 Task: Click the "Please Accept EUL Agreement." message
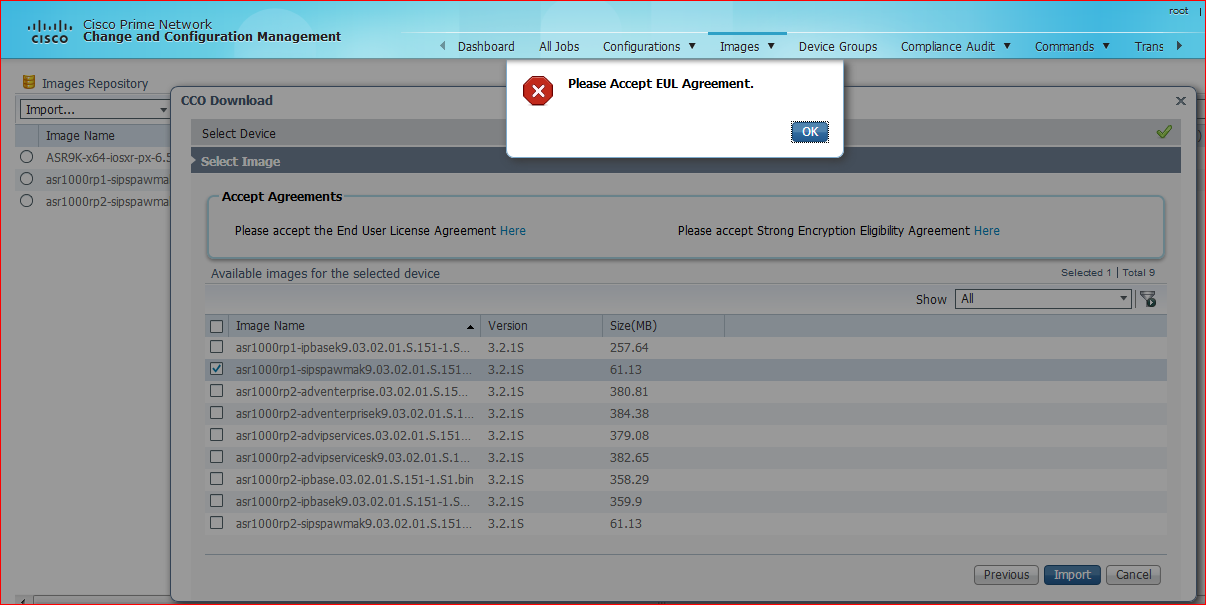[x=661, y=84]
